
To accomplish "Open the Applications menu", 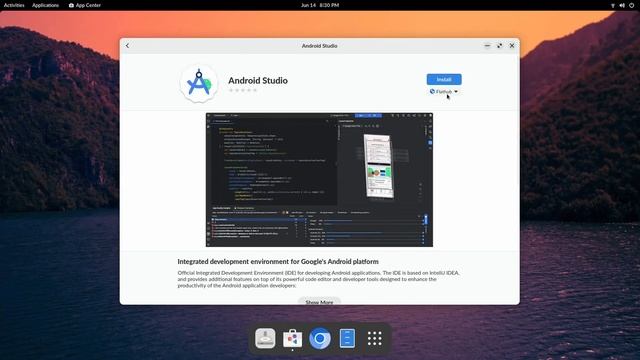I will pyautogui.click(x=45, y=5).
